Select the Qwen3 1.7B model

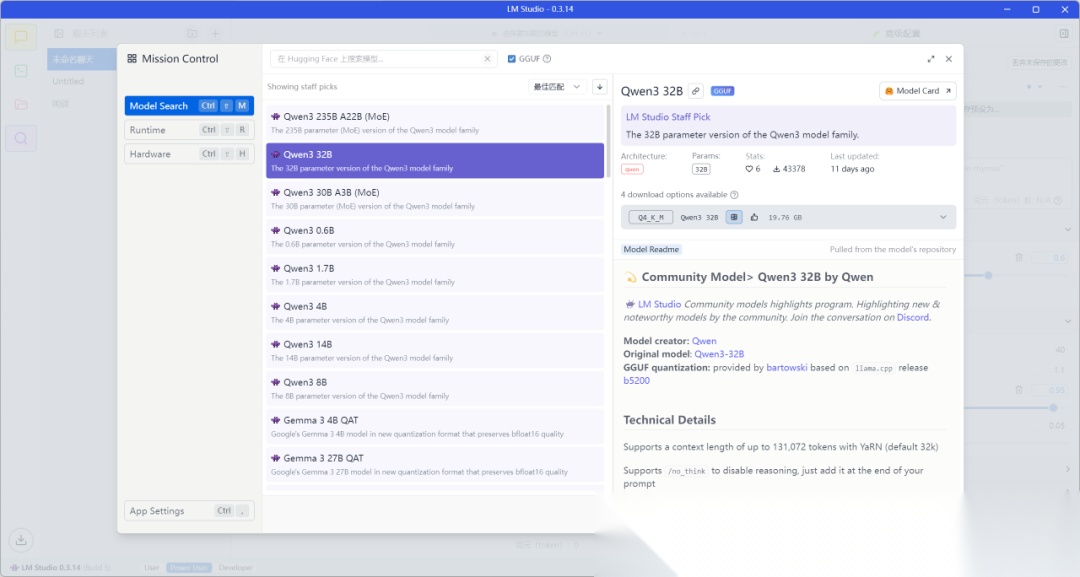click(435, 275)
